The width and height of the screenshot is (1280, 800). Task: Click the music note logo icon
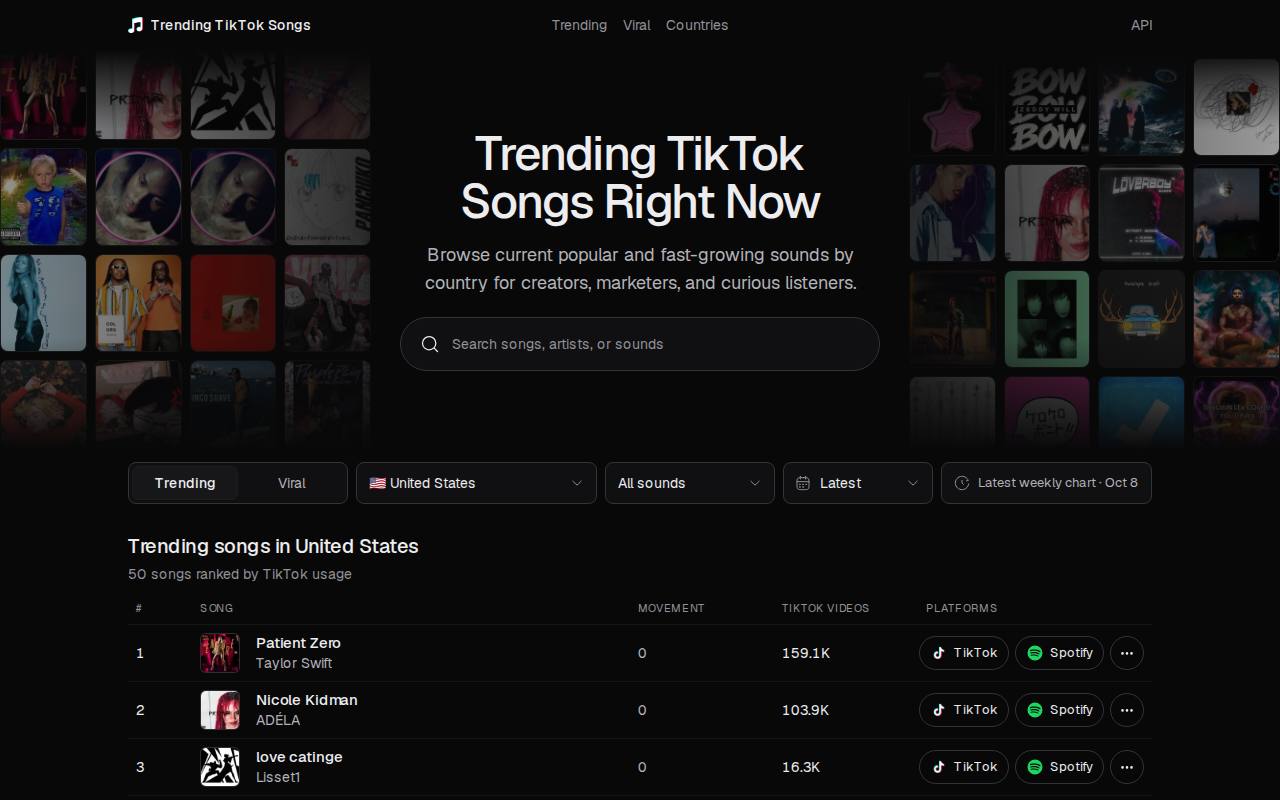pyautogui.click(x=136, y=25)
